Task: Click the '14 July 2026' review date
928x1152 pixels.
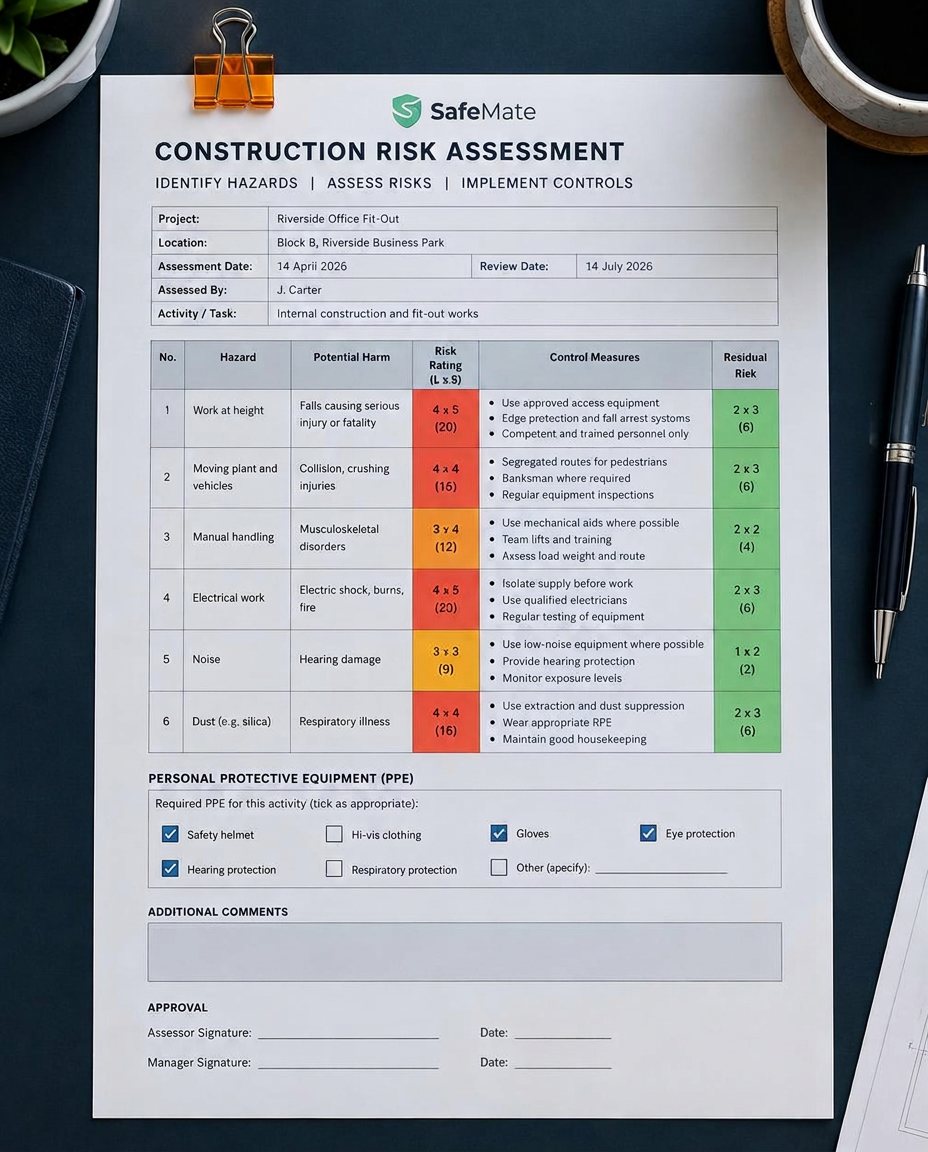Action: [x=619, y=266]
